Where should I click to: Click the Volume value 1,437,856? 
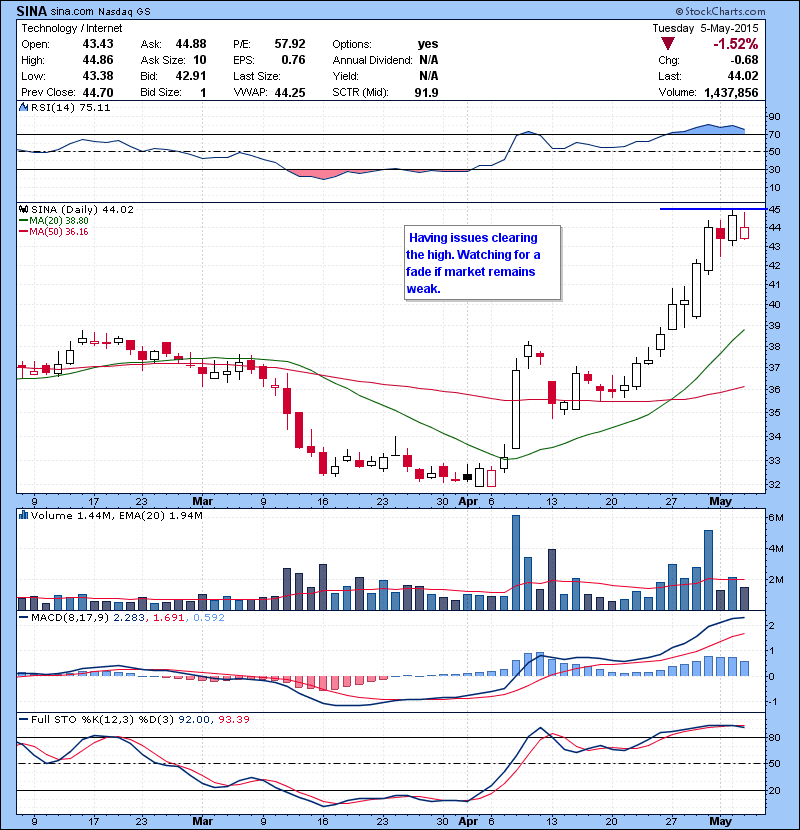[731, 92]
